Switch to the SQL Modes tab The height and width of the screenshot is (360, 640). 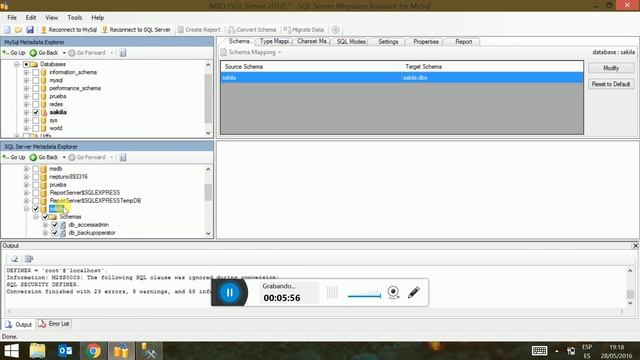click(x=351, y=42)
